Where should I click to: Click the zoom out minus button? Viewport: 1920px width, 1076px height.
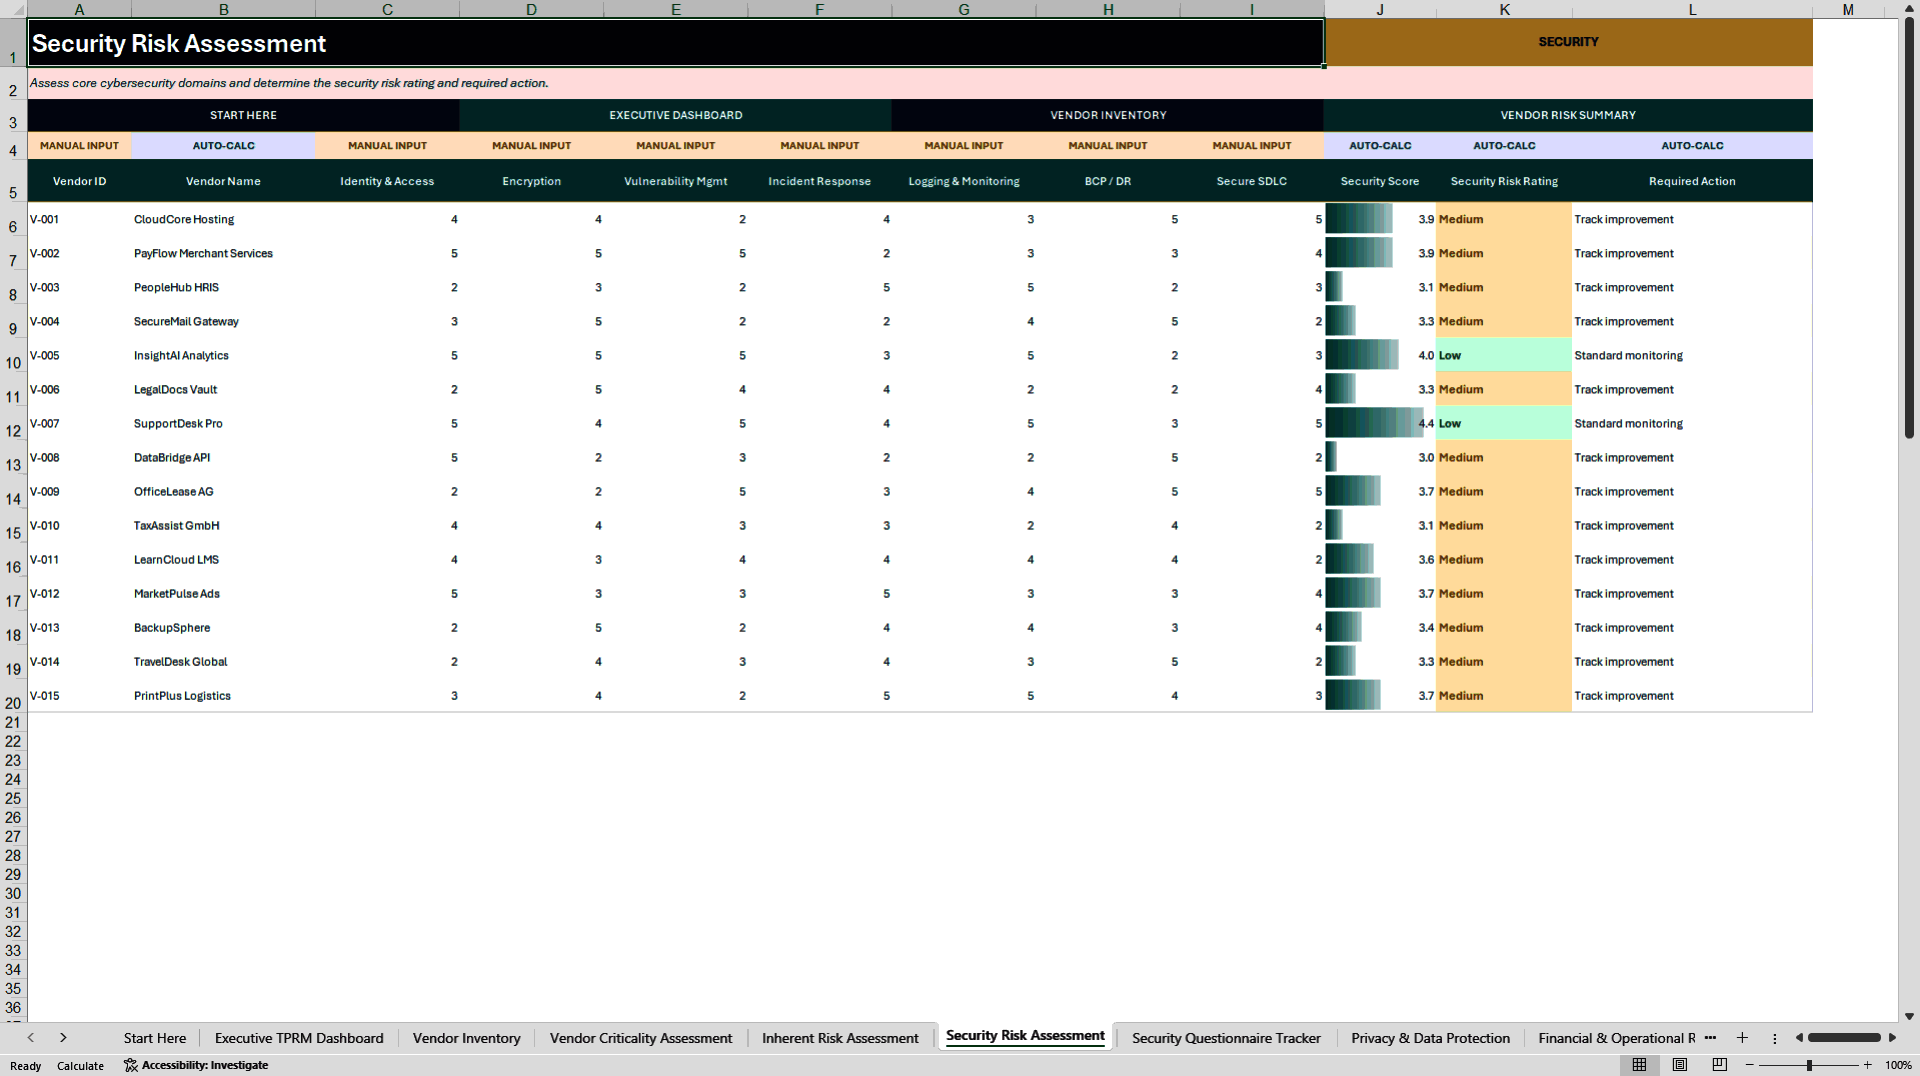(x=1750, y=1065)
